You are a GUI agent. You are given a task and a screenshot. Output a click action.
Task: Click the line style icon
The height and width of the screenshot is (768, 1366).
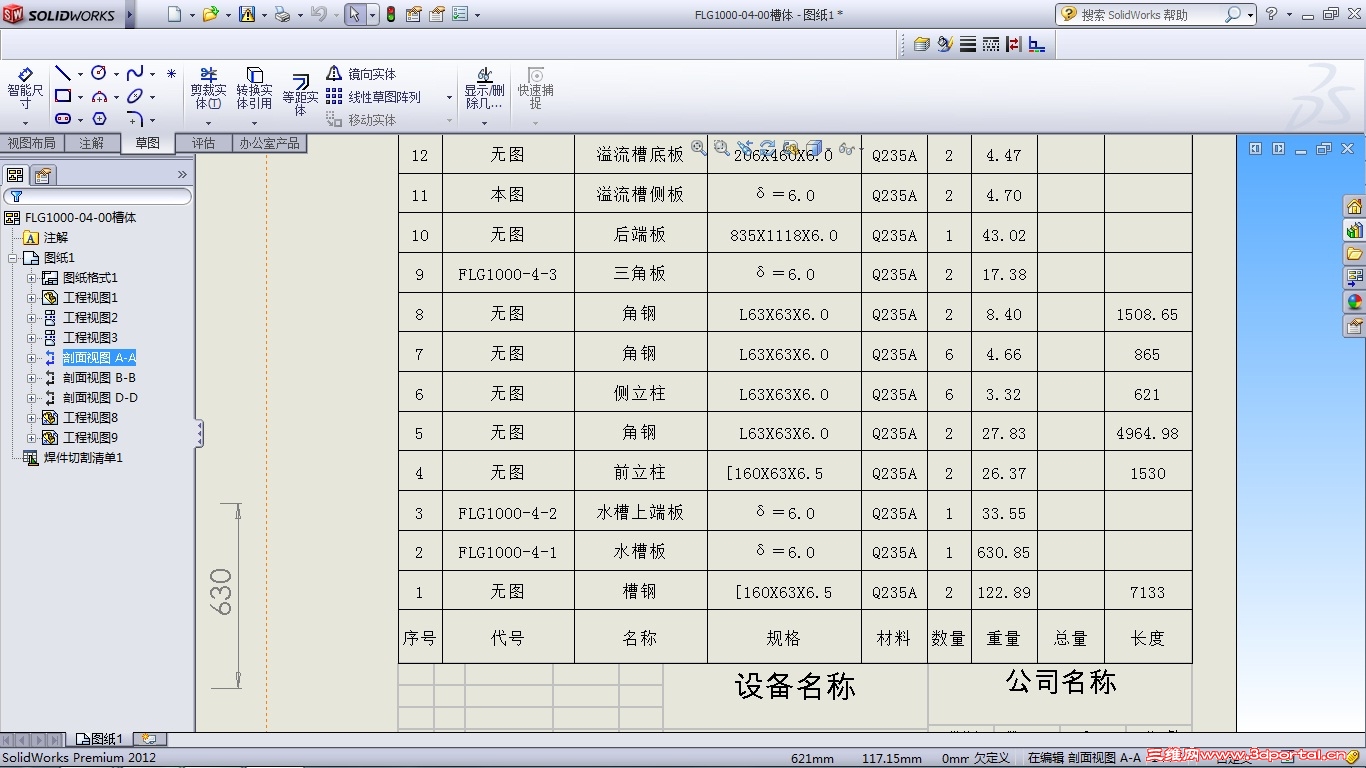(x=991, y=44)
